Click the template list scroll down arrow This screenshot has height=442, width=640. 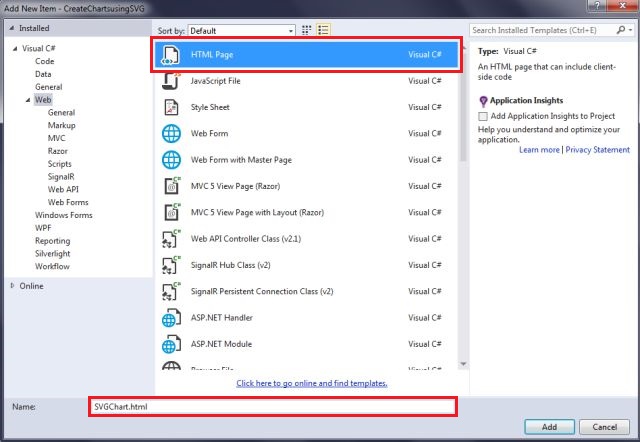(x=463, y=364)
